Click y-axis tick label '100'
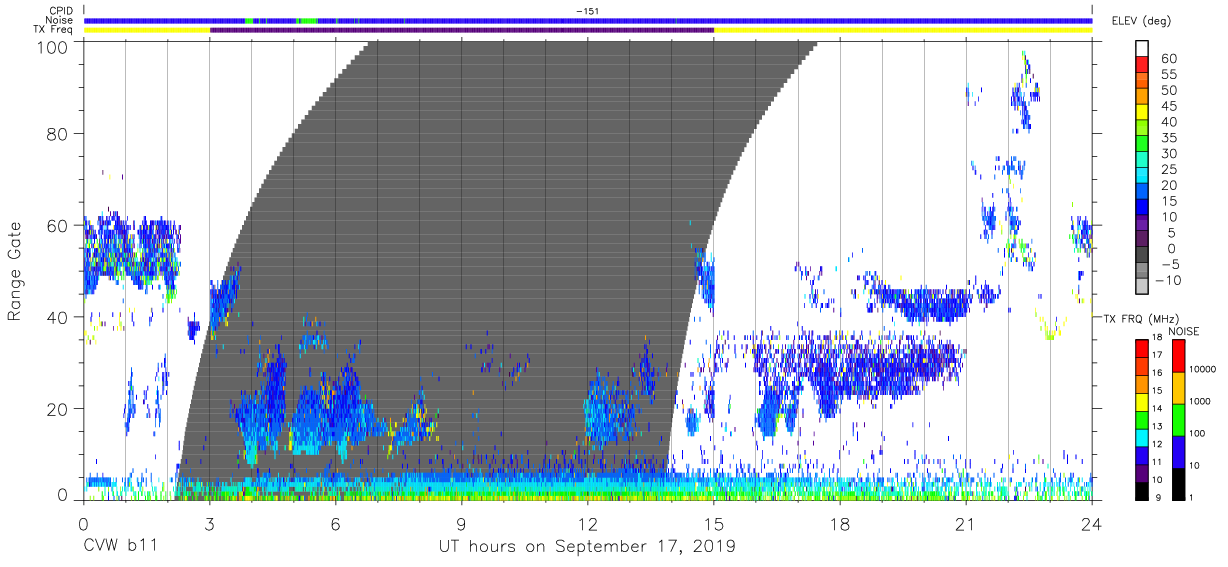1228x567 pixels. pos(53,47)
